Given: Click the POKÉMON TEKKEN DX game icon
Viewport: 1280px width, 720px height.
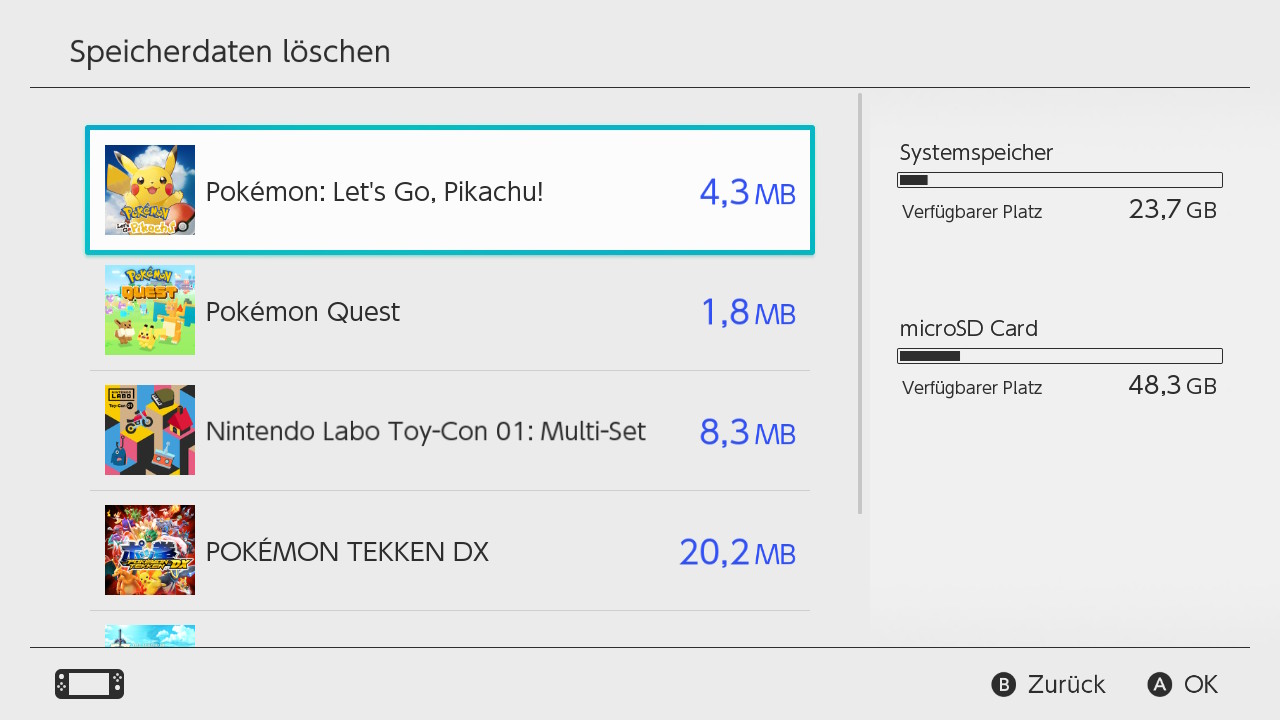Looking at the screenshot, I should [150, 550].
